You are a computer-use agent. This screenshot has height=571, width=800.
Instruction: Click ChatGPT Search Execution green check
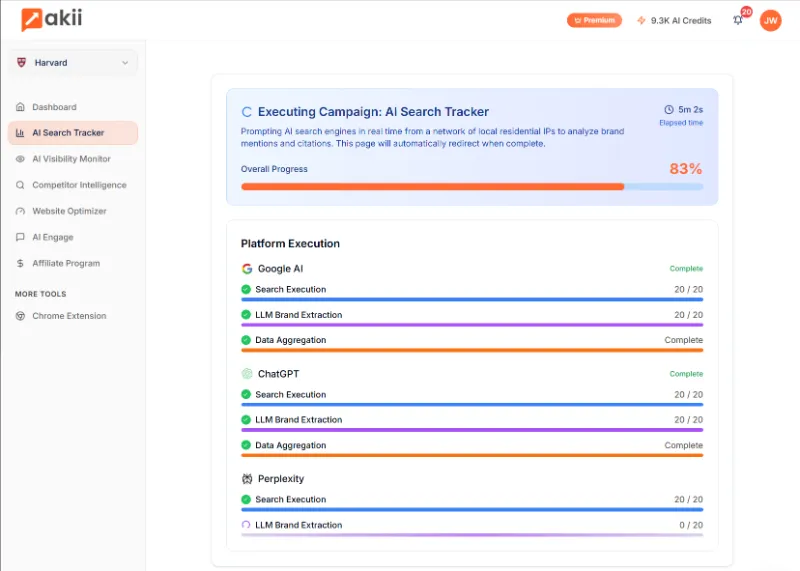(246, 394)
